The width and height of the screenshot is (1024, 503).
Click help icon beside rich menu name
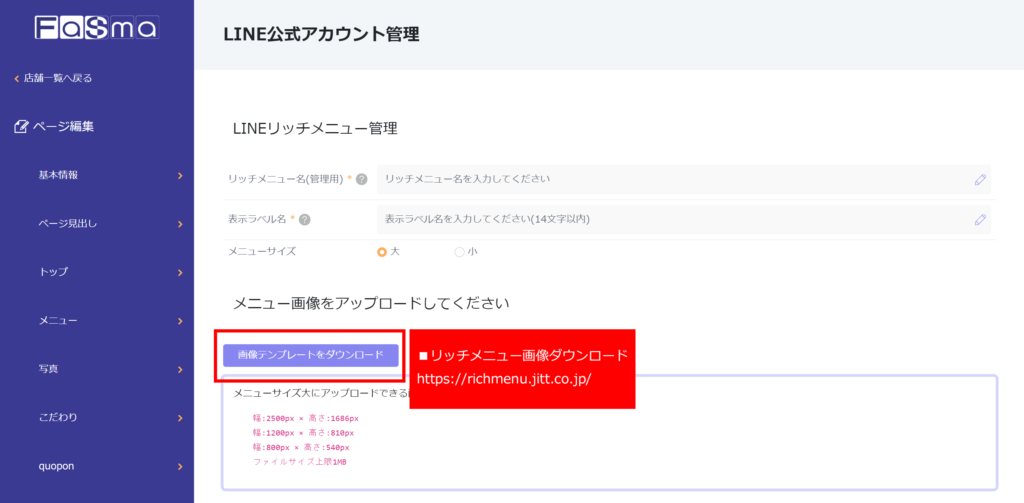point(361,180)
